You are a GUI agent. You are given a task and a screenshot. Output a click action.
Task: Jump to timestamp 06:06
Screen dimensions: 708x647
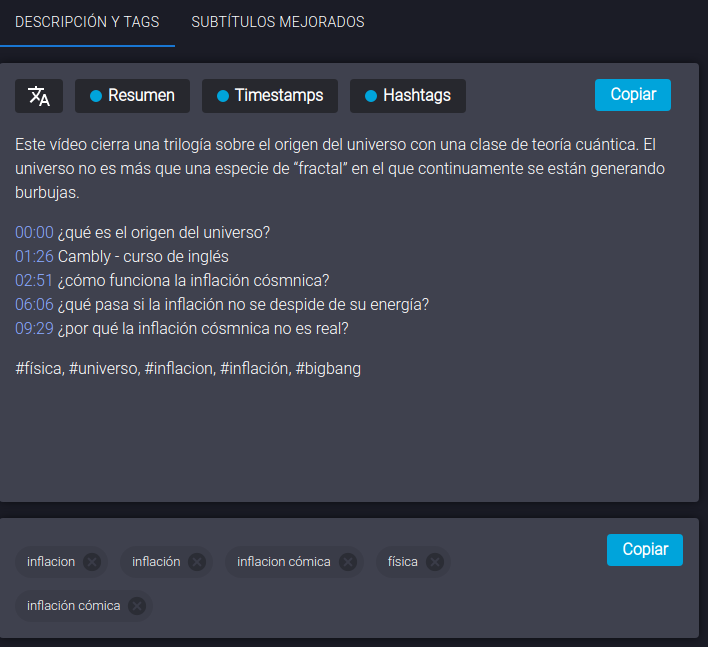point(34,304)
